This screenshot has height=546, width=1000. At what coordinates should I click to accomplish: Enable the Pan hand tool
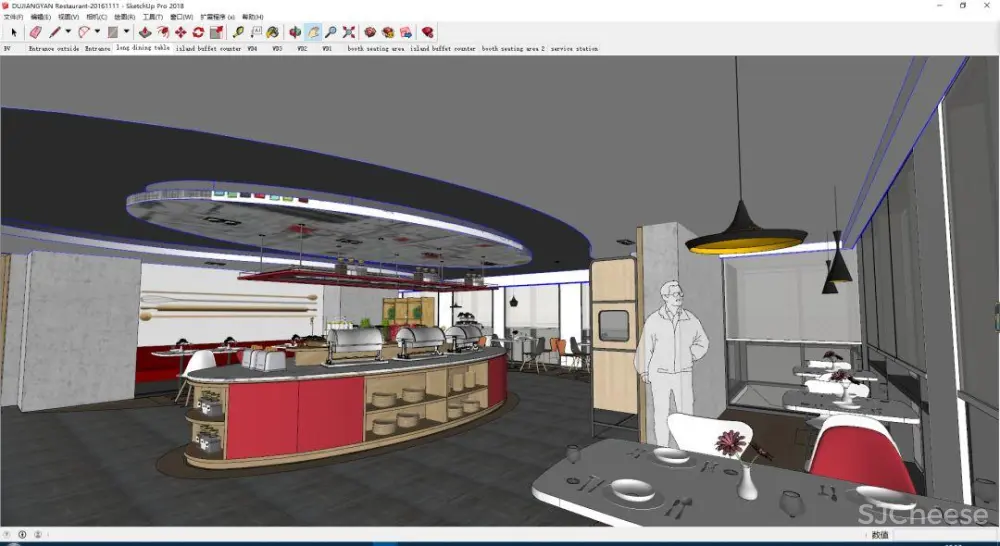[313, 33]
